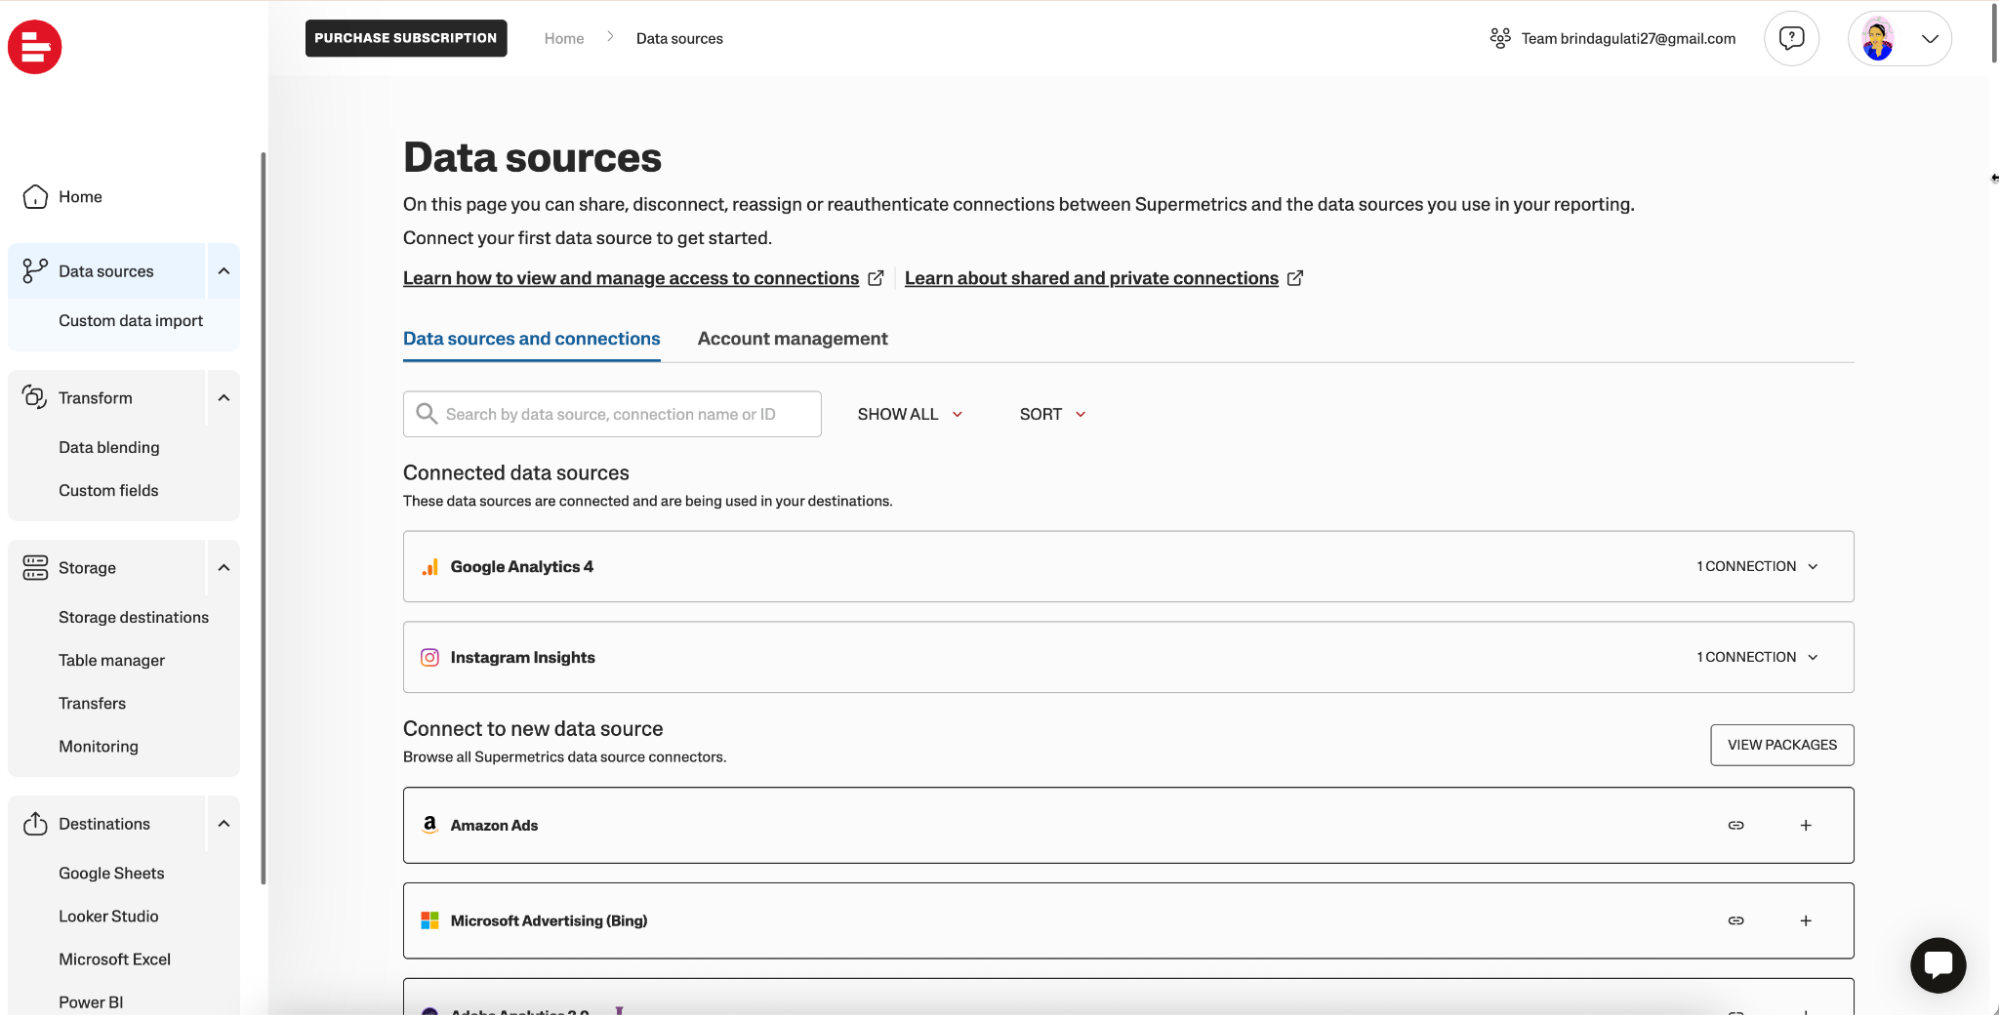The width and height of the screenshot is (1999, 1016).
Task: Expand the 1 CONNECTION chevron for Google Analytics 4
Action: (x=1813, y=566)
